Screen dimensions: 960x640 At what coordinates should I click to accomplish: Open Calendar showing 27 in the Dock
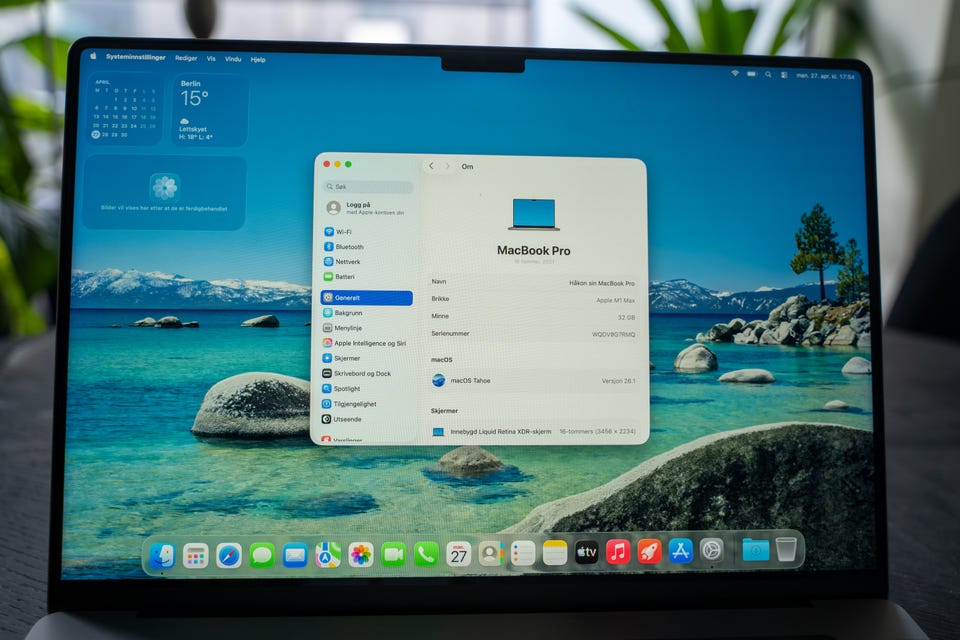pyautogui.click(x=459, y=554)
